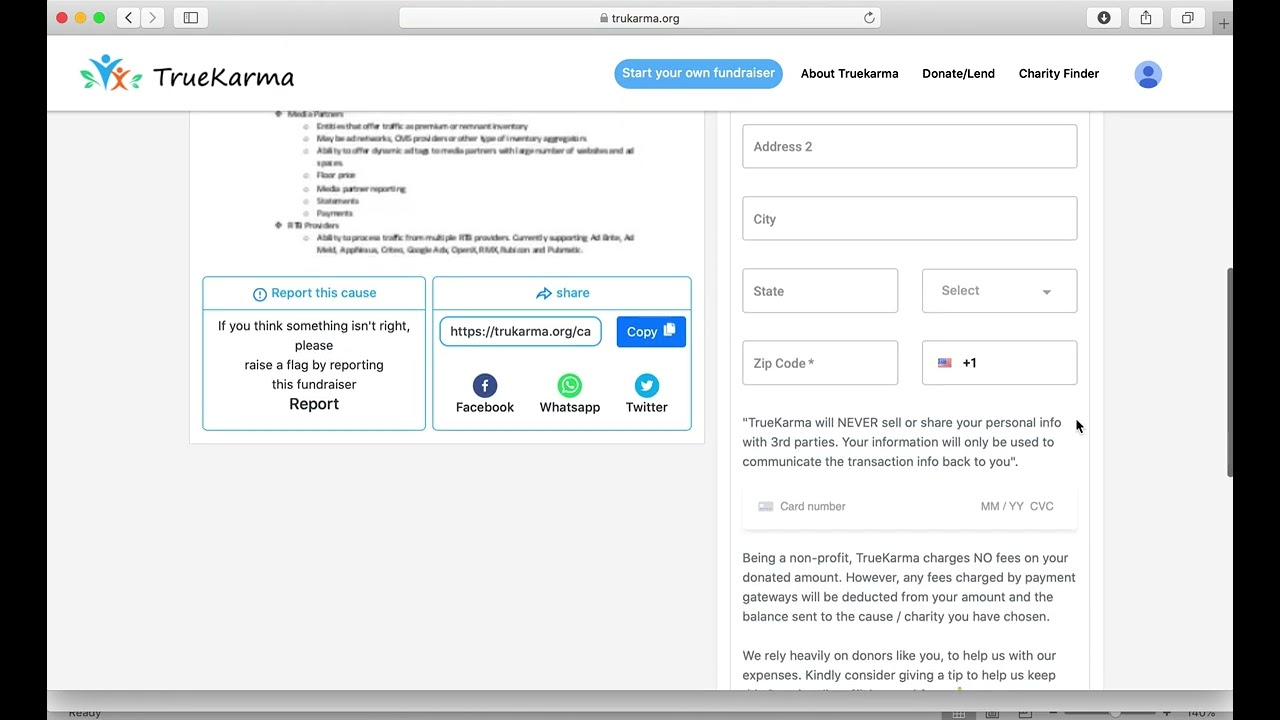The height and width of the screenshot is (720, 1280).
Task: Open Start your own fundraiser
Action: 698,73
